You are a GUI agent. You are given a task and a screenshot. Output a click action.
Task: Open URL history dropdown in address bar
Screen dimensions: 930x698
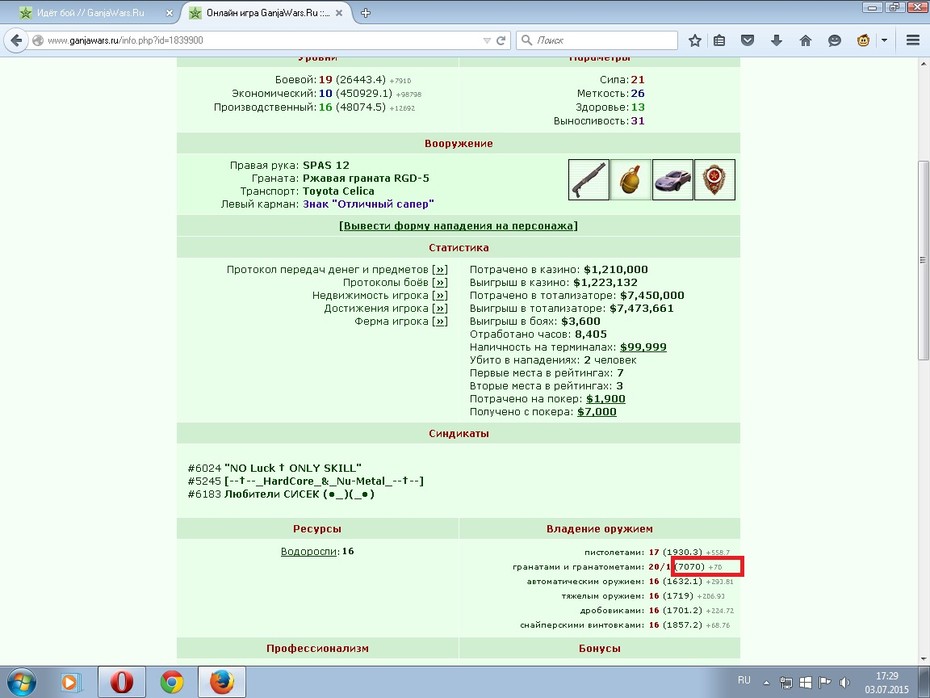[487, 40]
